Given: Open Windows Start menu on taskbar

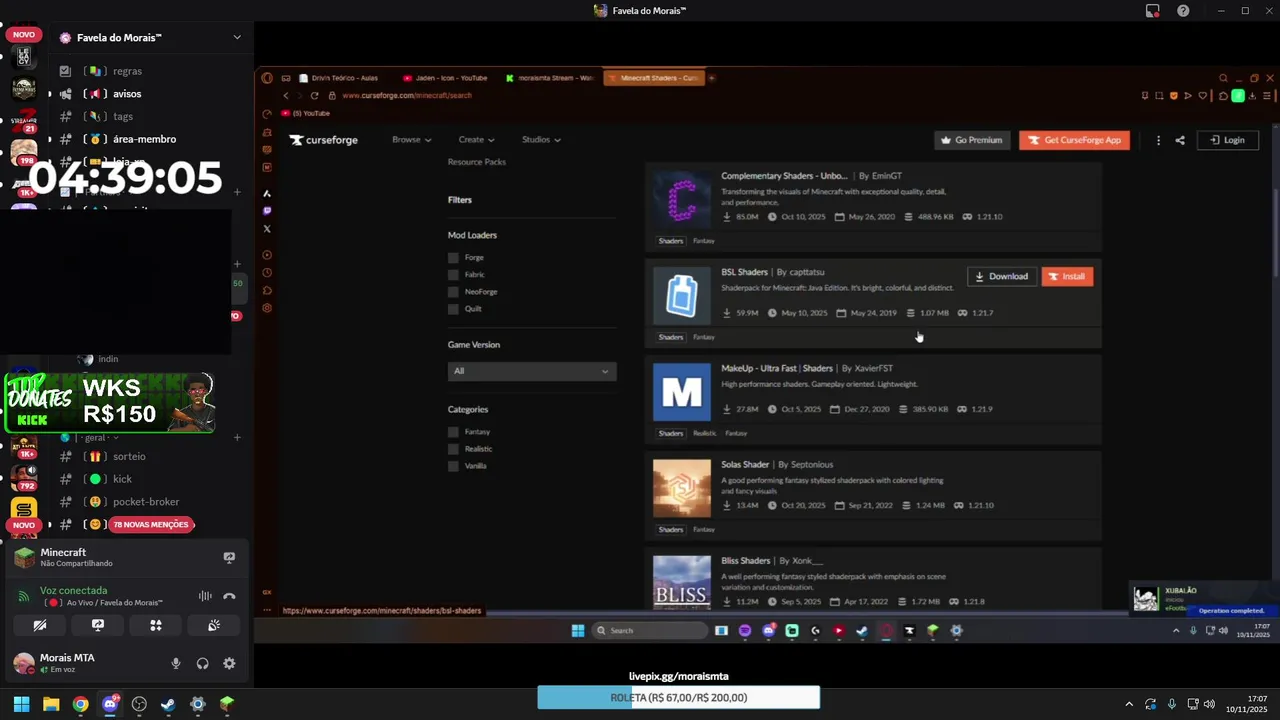Looking at the screenshot, I should click(x=22, y=704).
